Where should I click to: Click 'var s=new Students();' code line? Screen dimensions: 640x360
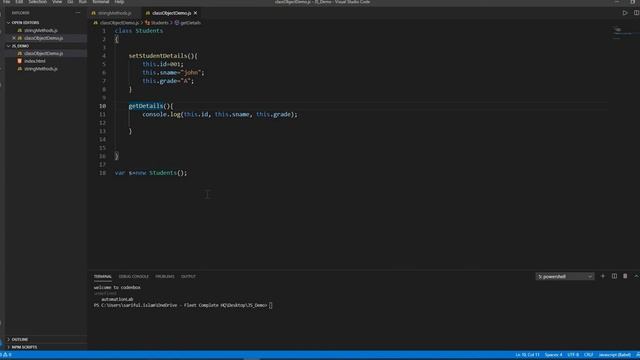[151, 173]
